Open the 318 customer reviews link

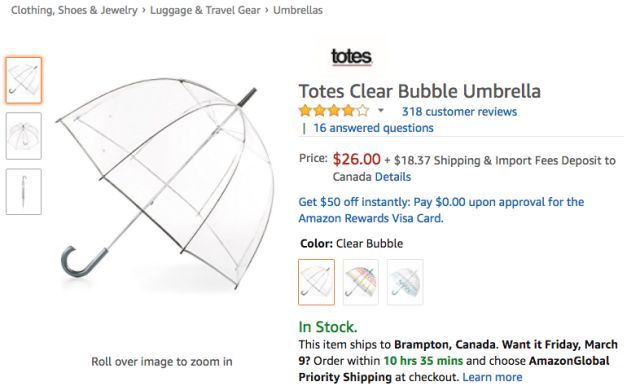tap(459, 111)
